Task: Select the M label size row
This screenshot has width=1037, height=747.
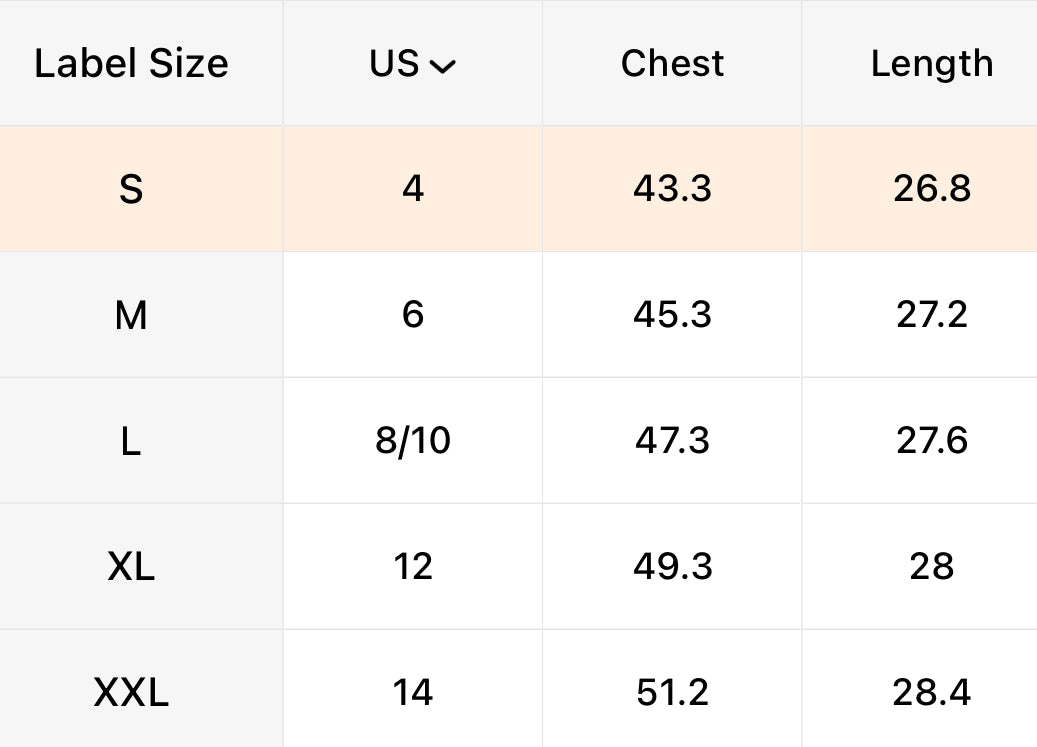Action: click(131, 315)
